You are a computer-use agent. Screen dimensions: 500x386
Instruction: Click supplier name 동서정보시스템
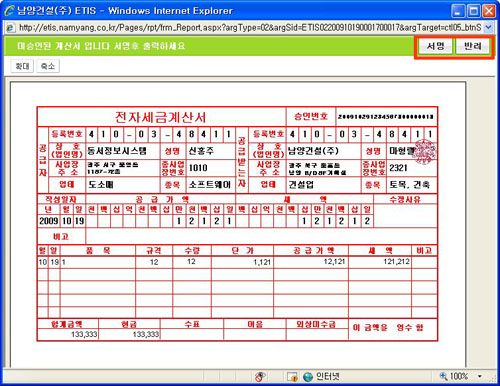point(117,151)
